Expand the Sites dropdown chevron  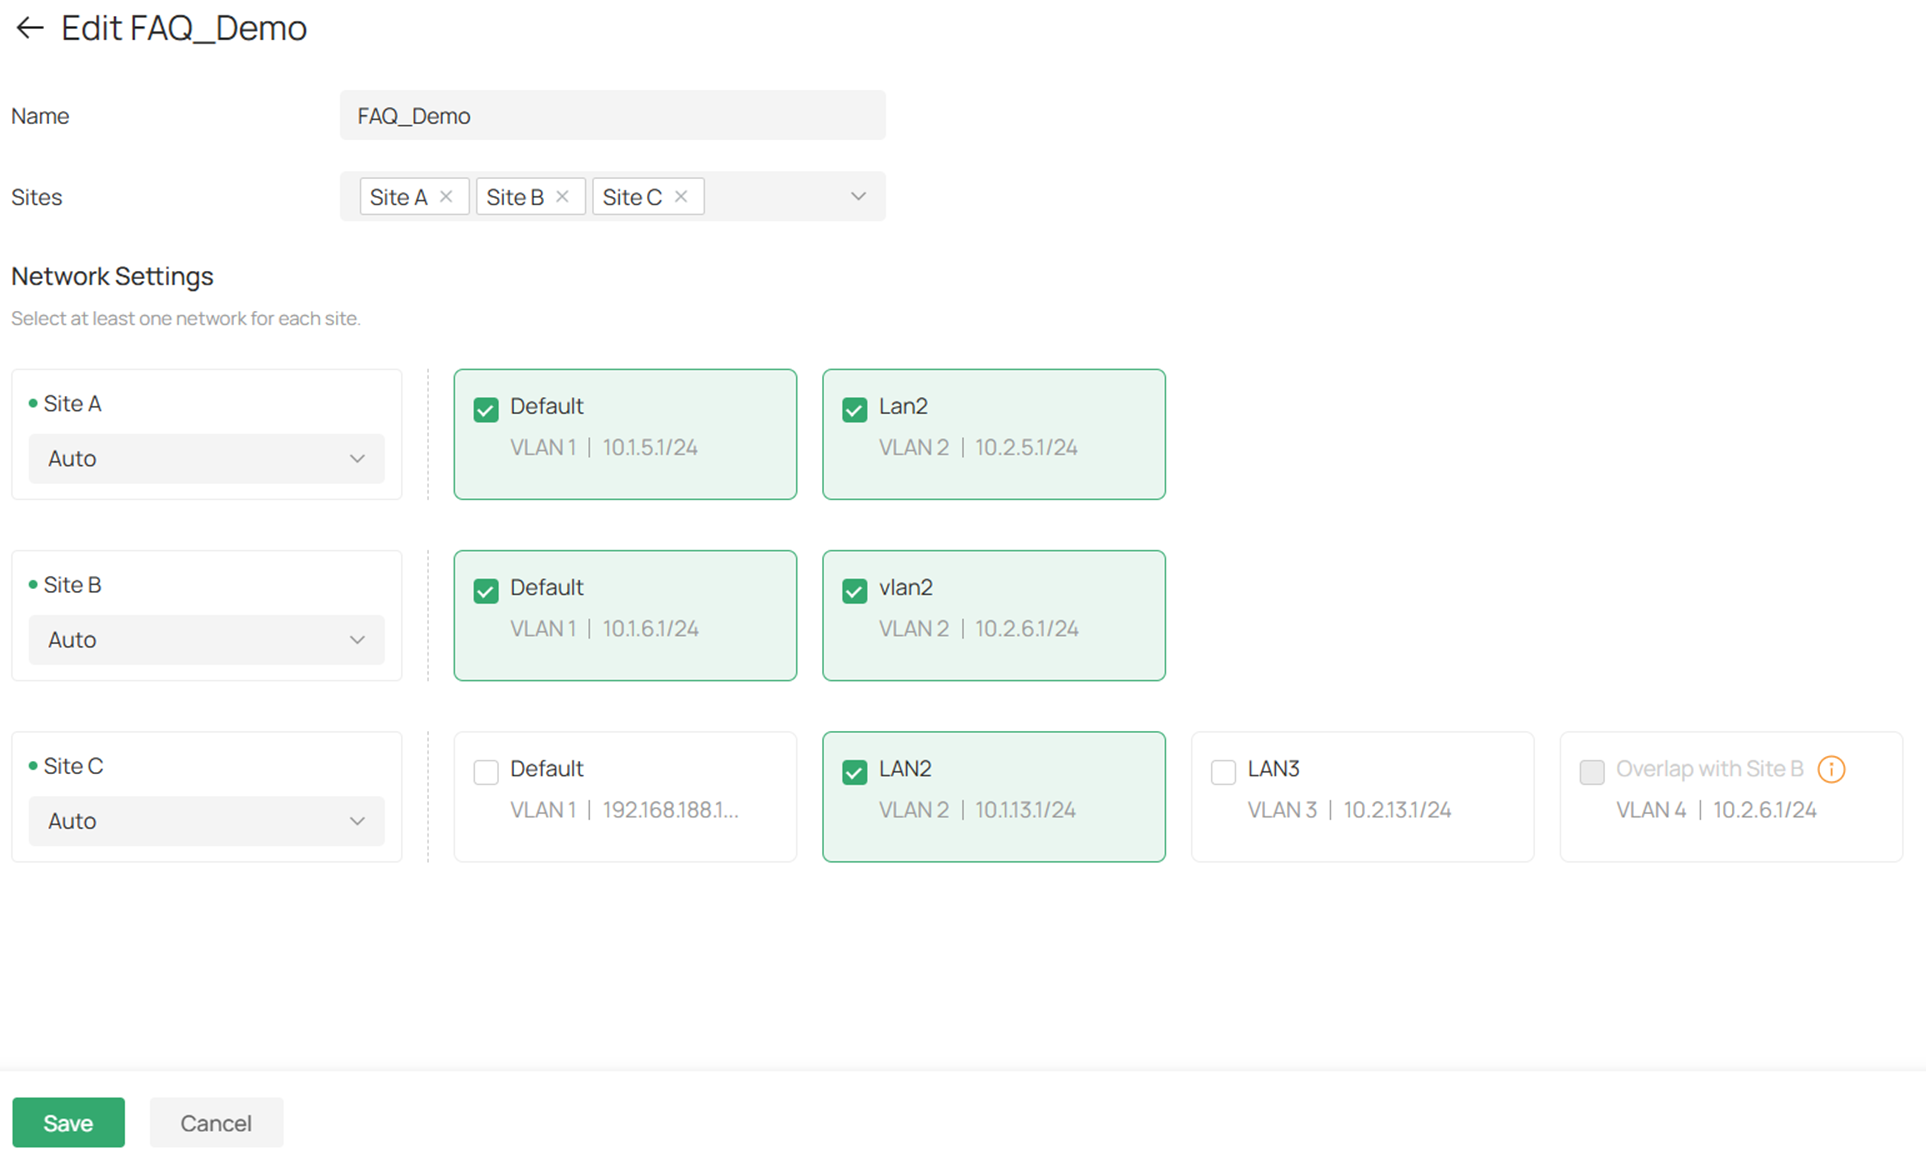pyautogui.click(x=858, y=196)
